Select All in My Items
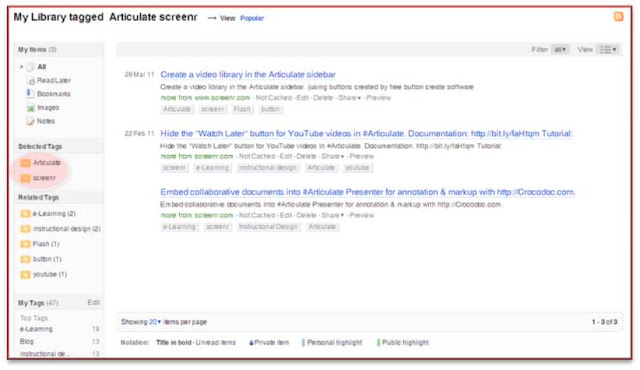 coord(42,67)
